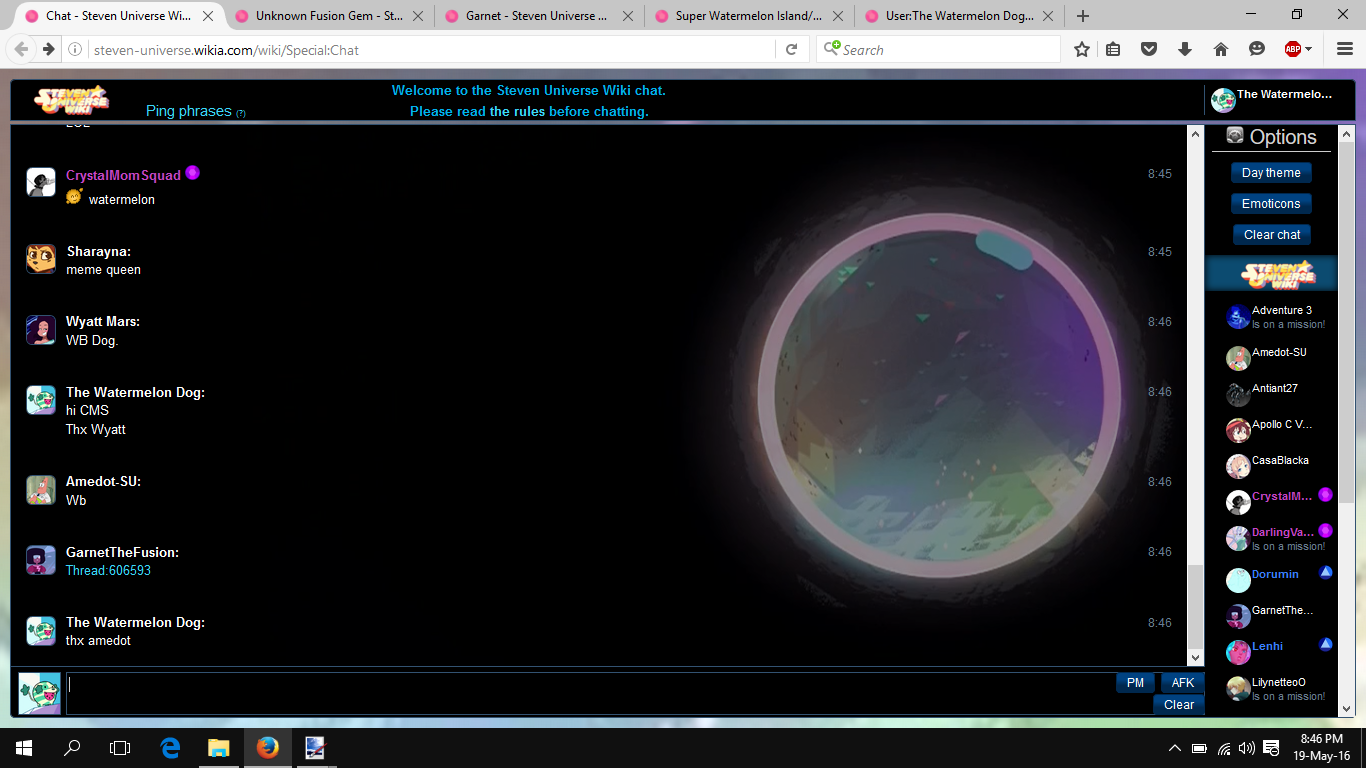1366x768 pixels.
Task: Open a new browser tab
Action: pos(1083,16)
